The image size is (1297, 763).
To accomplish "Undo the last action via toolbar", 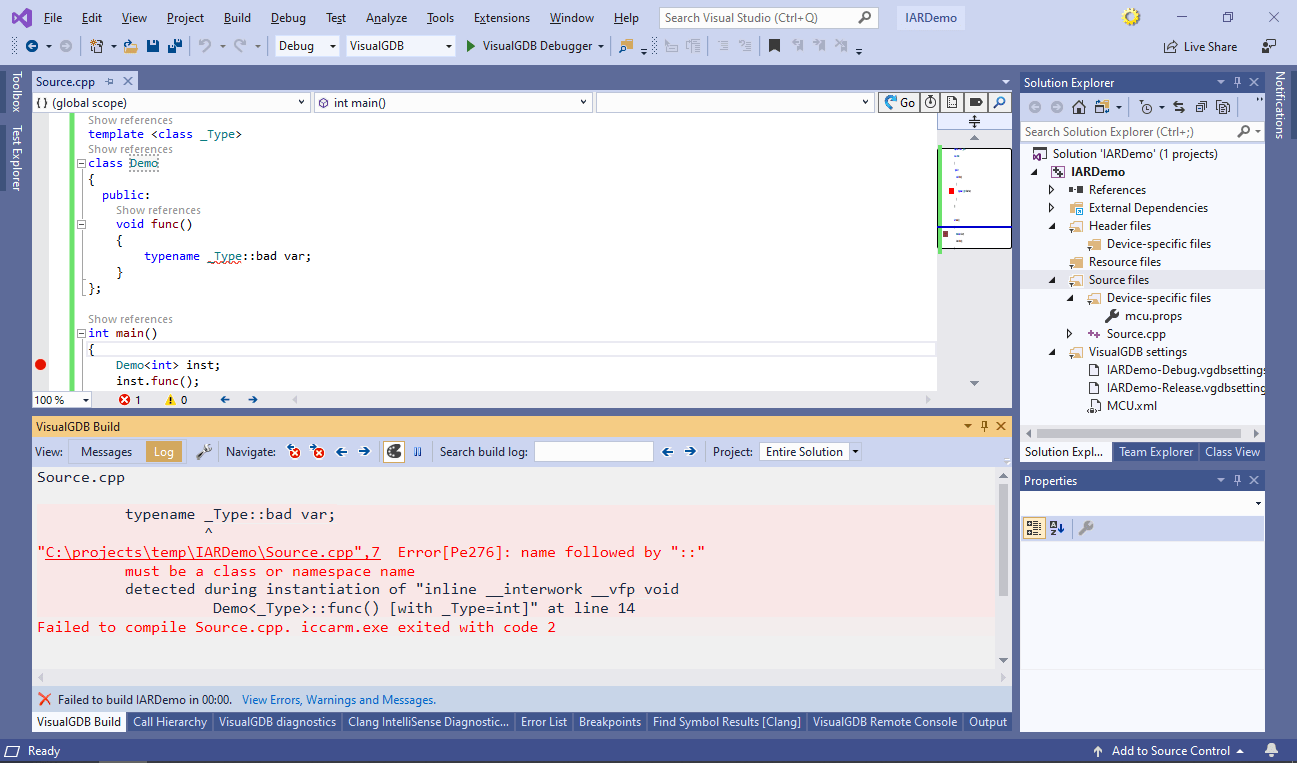I will (x=204, y=46).
